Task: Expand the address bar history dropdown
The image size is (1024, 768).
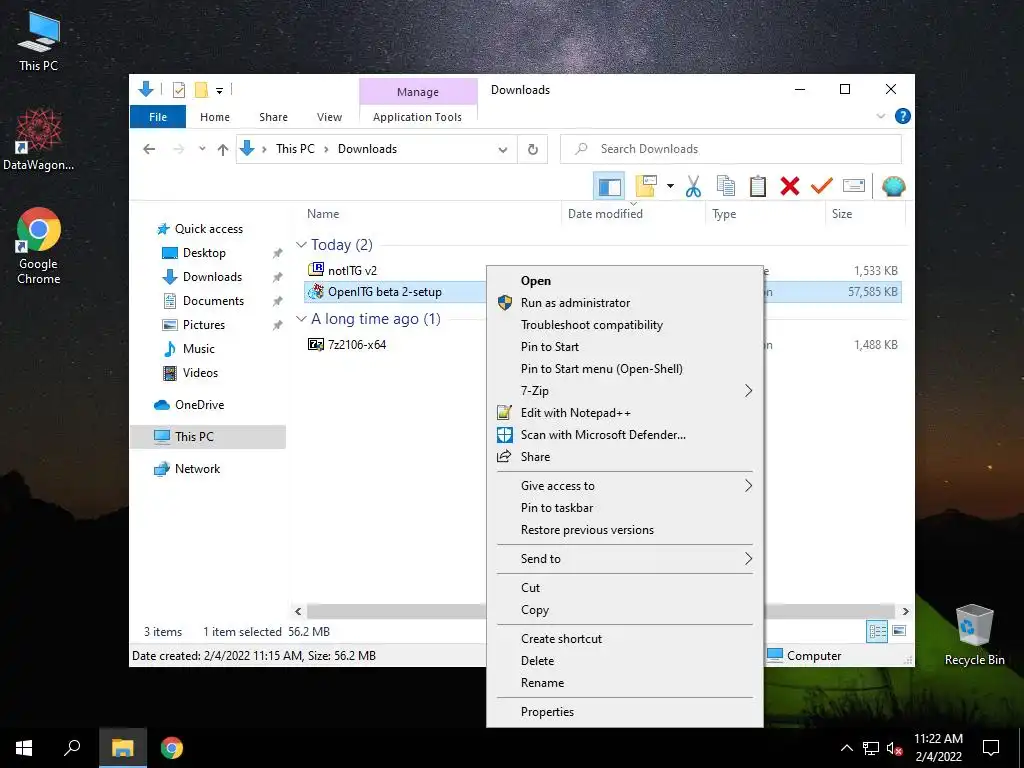Action: pyautogui.click(x=503, y=149)
